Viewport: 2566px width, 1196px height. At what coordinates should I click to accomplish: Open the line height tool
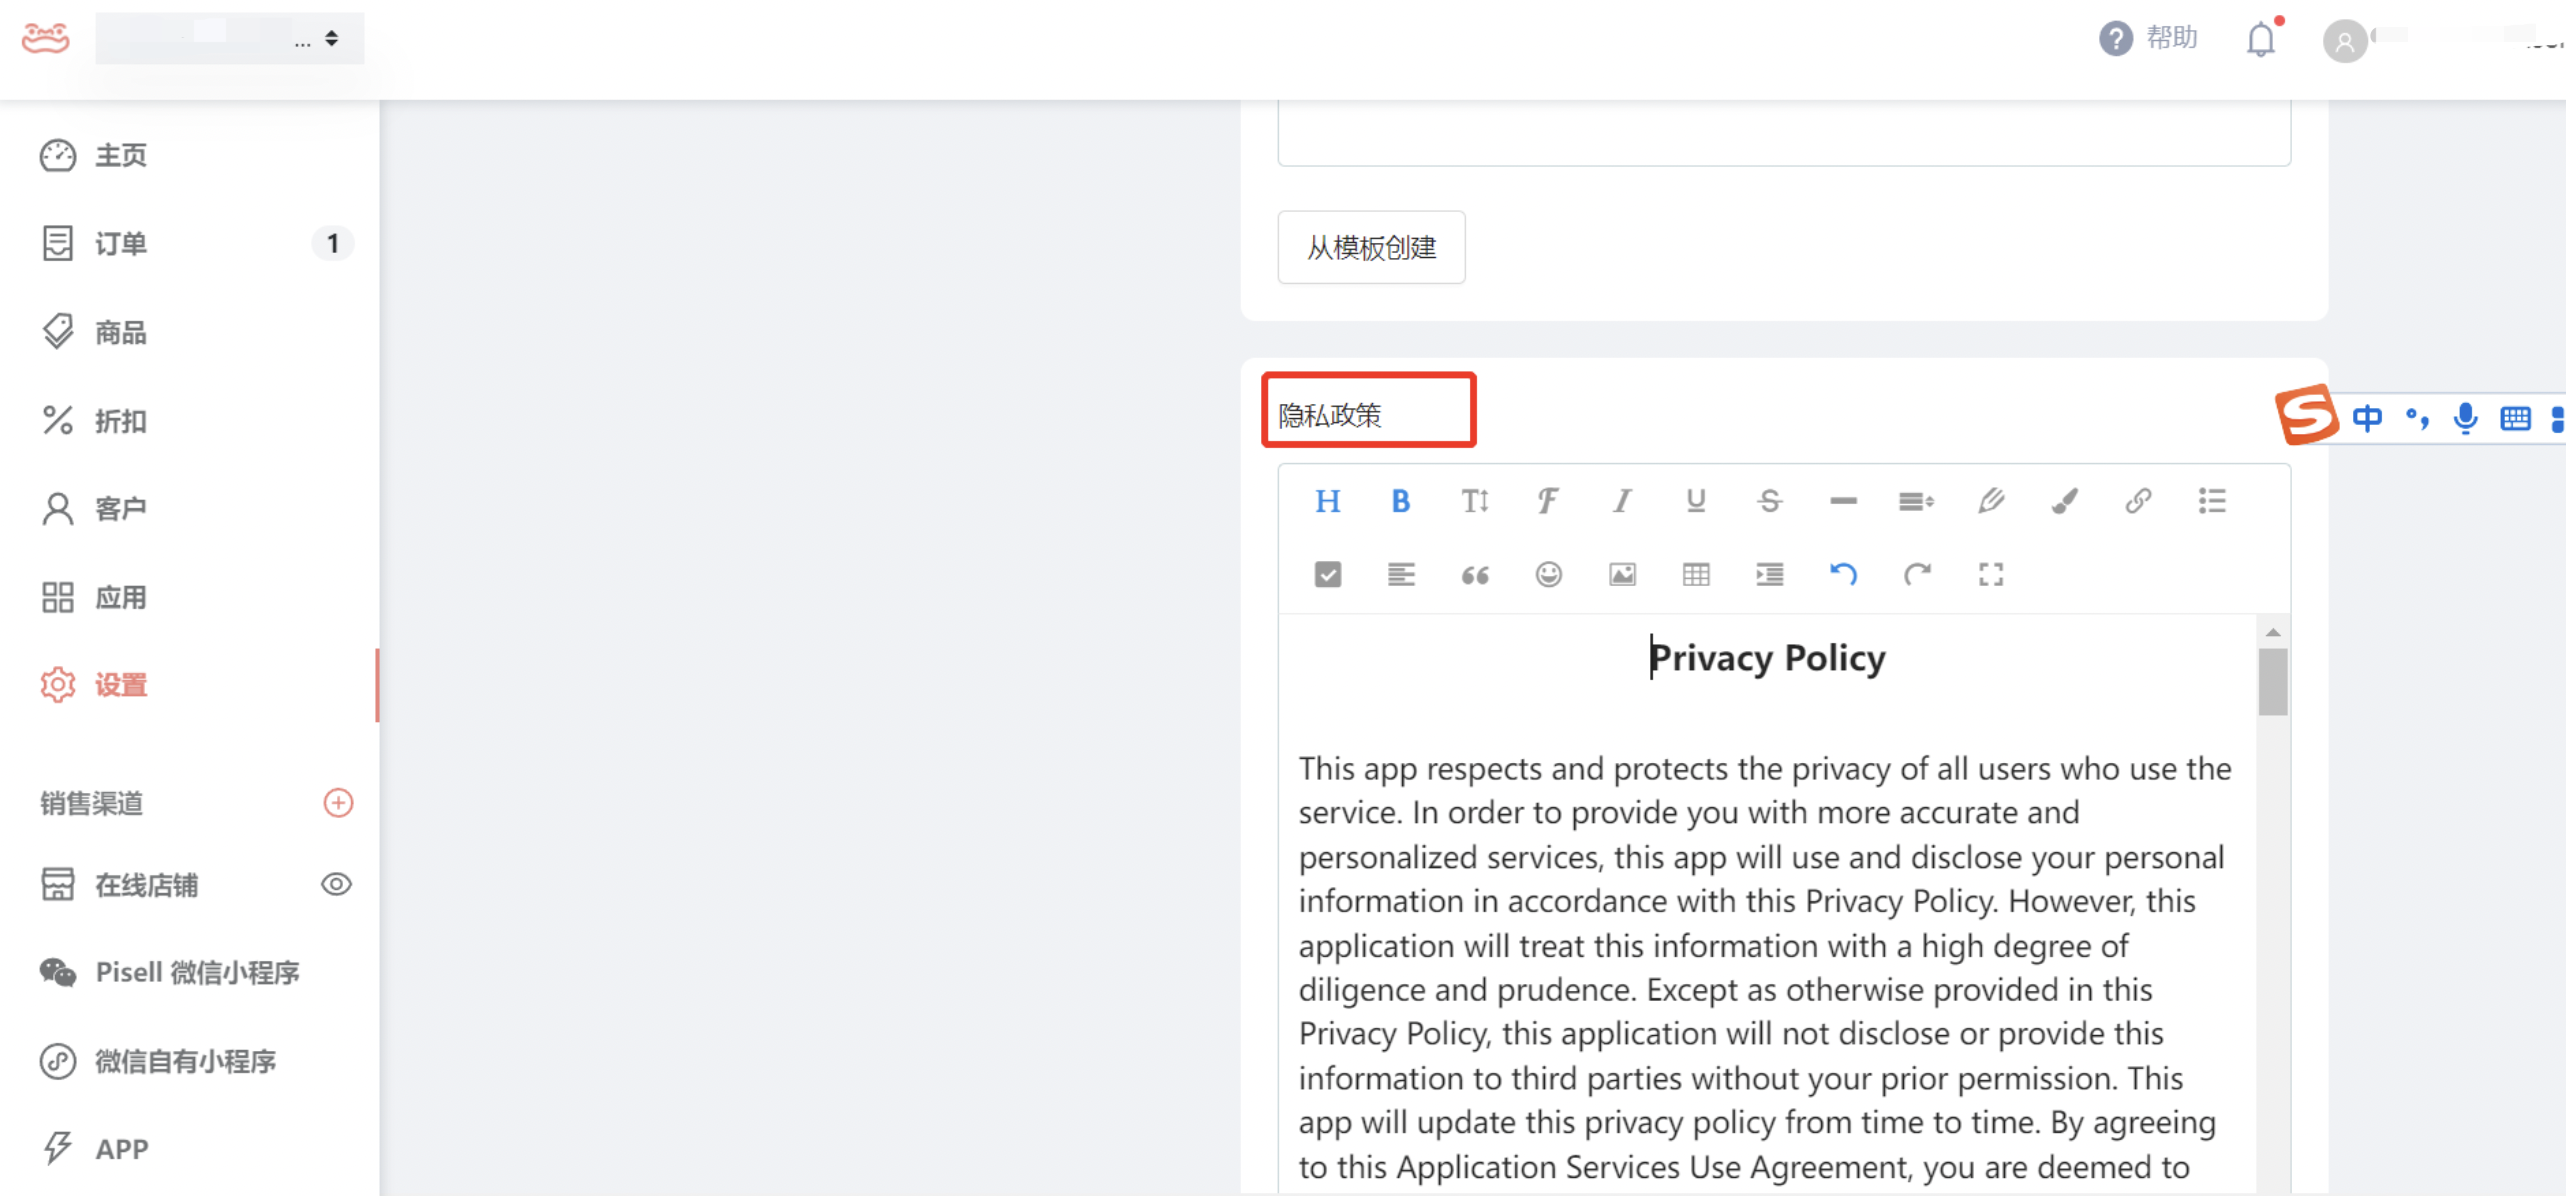click(1916, 501)
